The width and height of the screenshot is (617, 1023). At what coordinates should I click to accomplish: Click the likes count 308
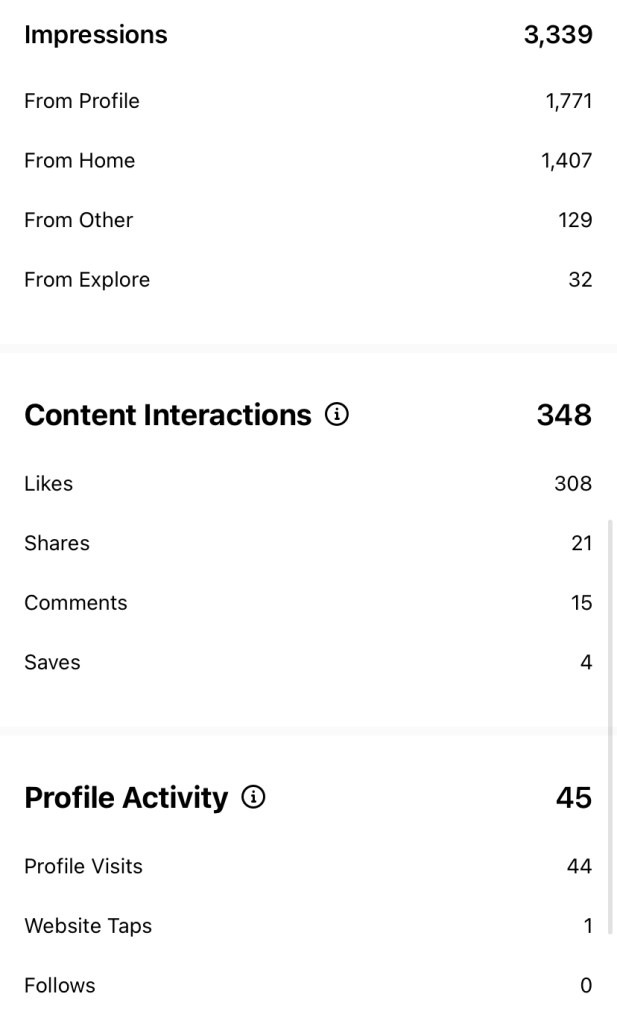[573, 484]
